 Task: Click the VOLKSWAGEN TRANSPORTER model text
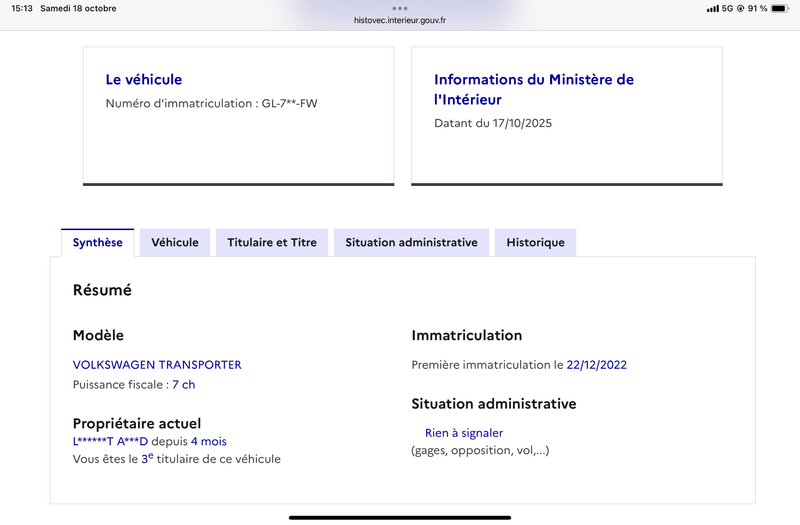click(157, 365)
